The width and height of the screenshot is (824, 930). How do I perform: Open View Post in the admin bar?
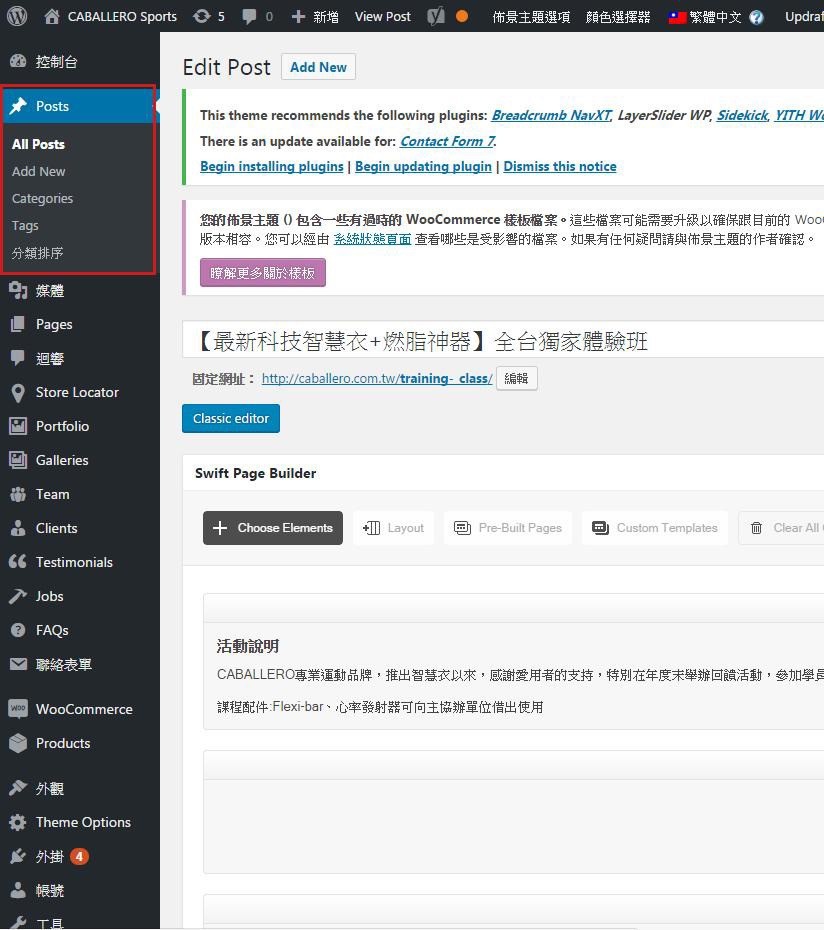click(x=383, y=17)
